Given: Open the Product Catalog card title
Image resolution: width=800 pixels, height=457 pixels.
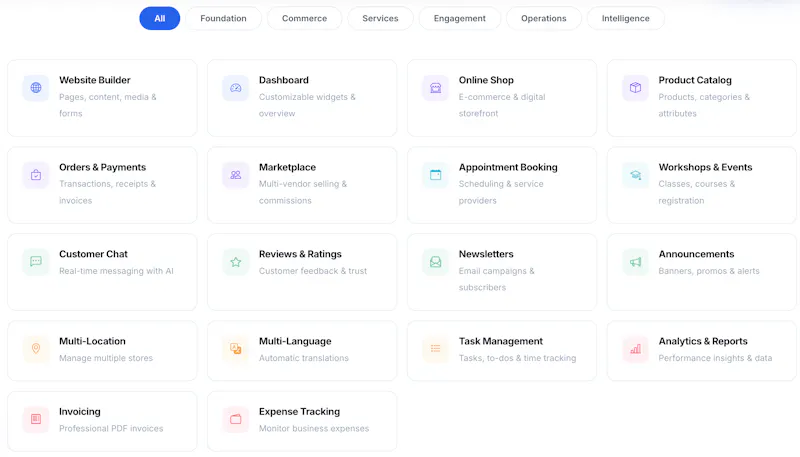Looking at the screenshot, I should tap(695, 80).
